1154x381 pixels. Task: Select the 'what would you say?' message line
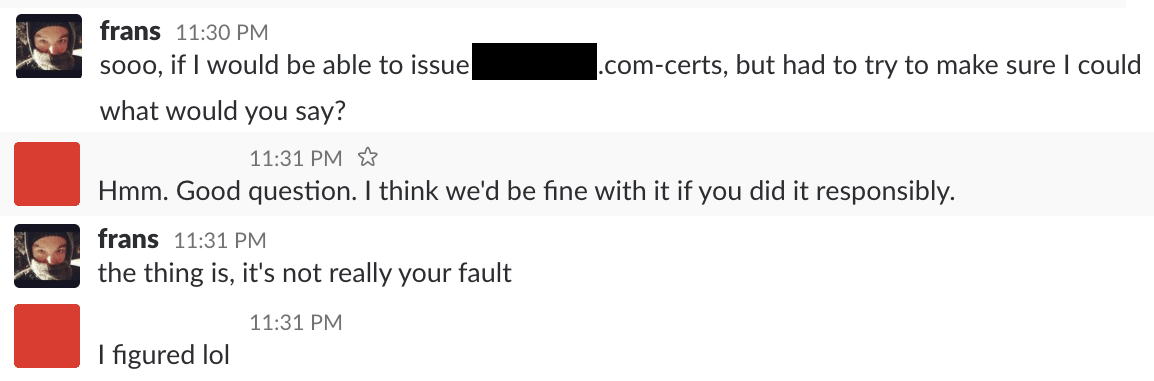click(223, 111)
